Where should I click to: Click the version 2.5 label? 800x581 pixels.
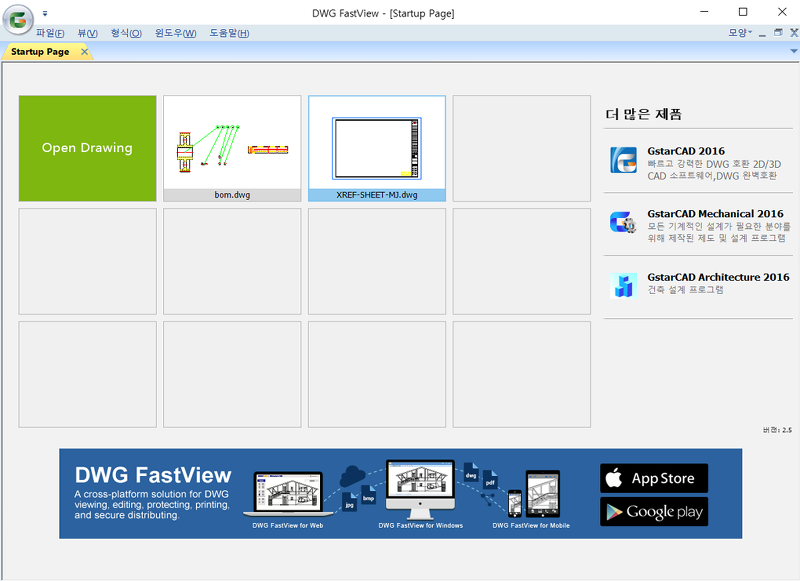[777, 430]
